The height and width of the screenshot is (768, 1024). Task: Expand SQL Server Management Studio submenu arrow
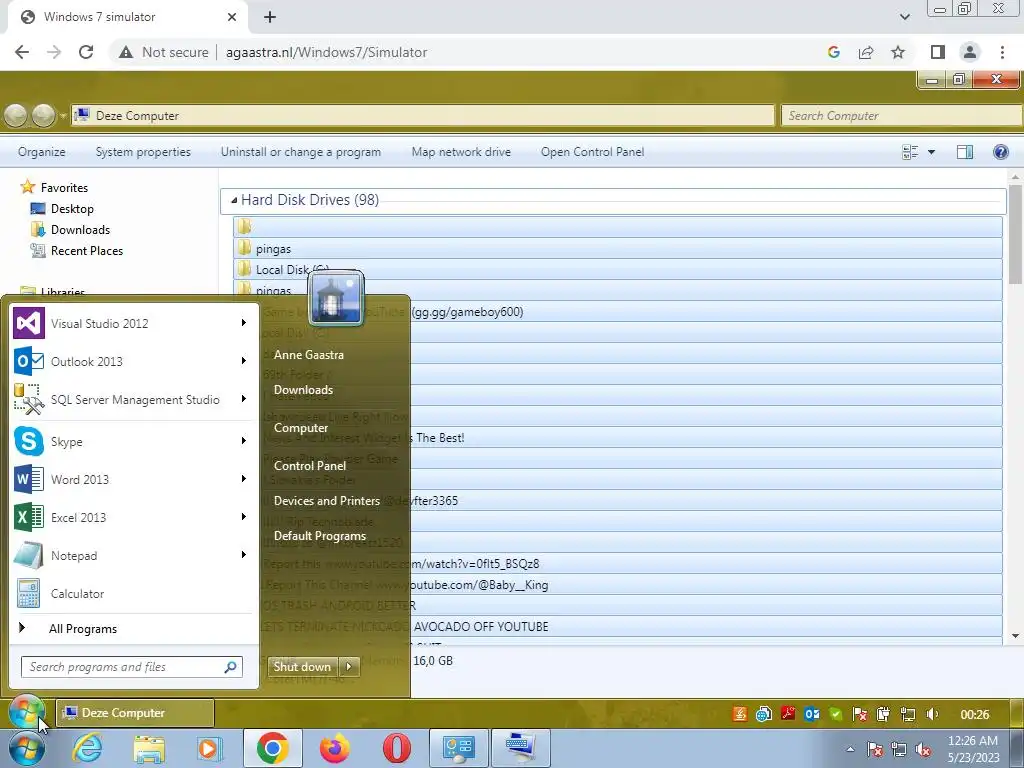[x=244, y=398]
